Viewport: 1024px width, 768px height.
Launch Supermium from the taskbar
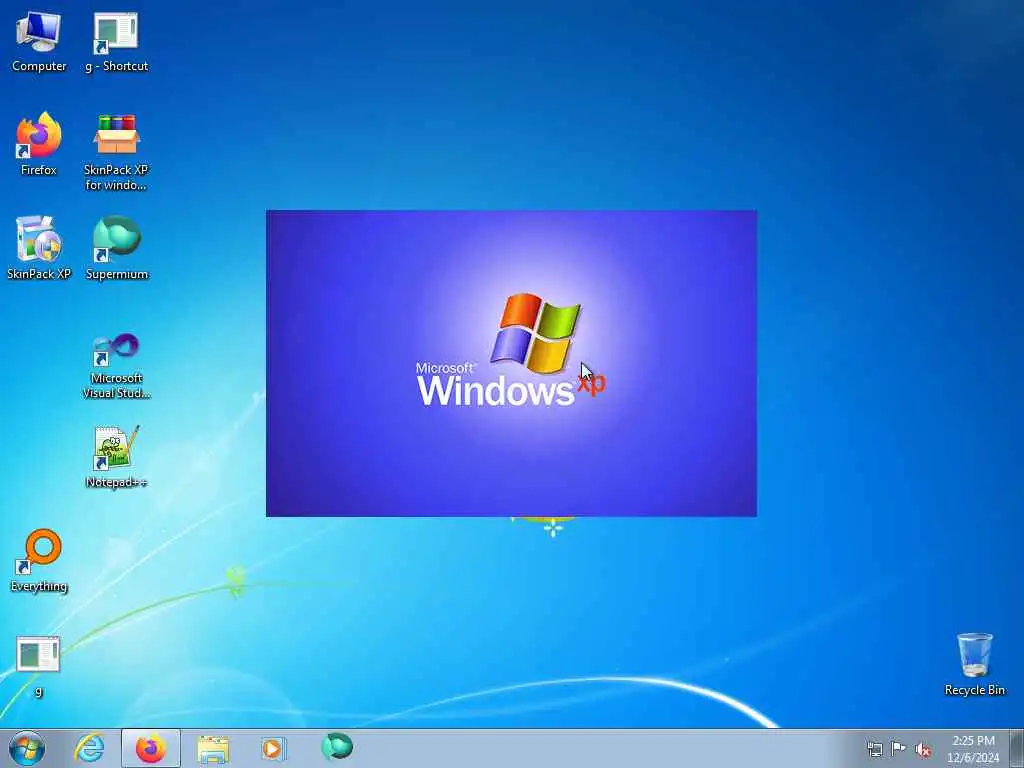pos(337,747)
